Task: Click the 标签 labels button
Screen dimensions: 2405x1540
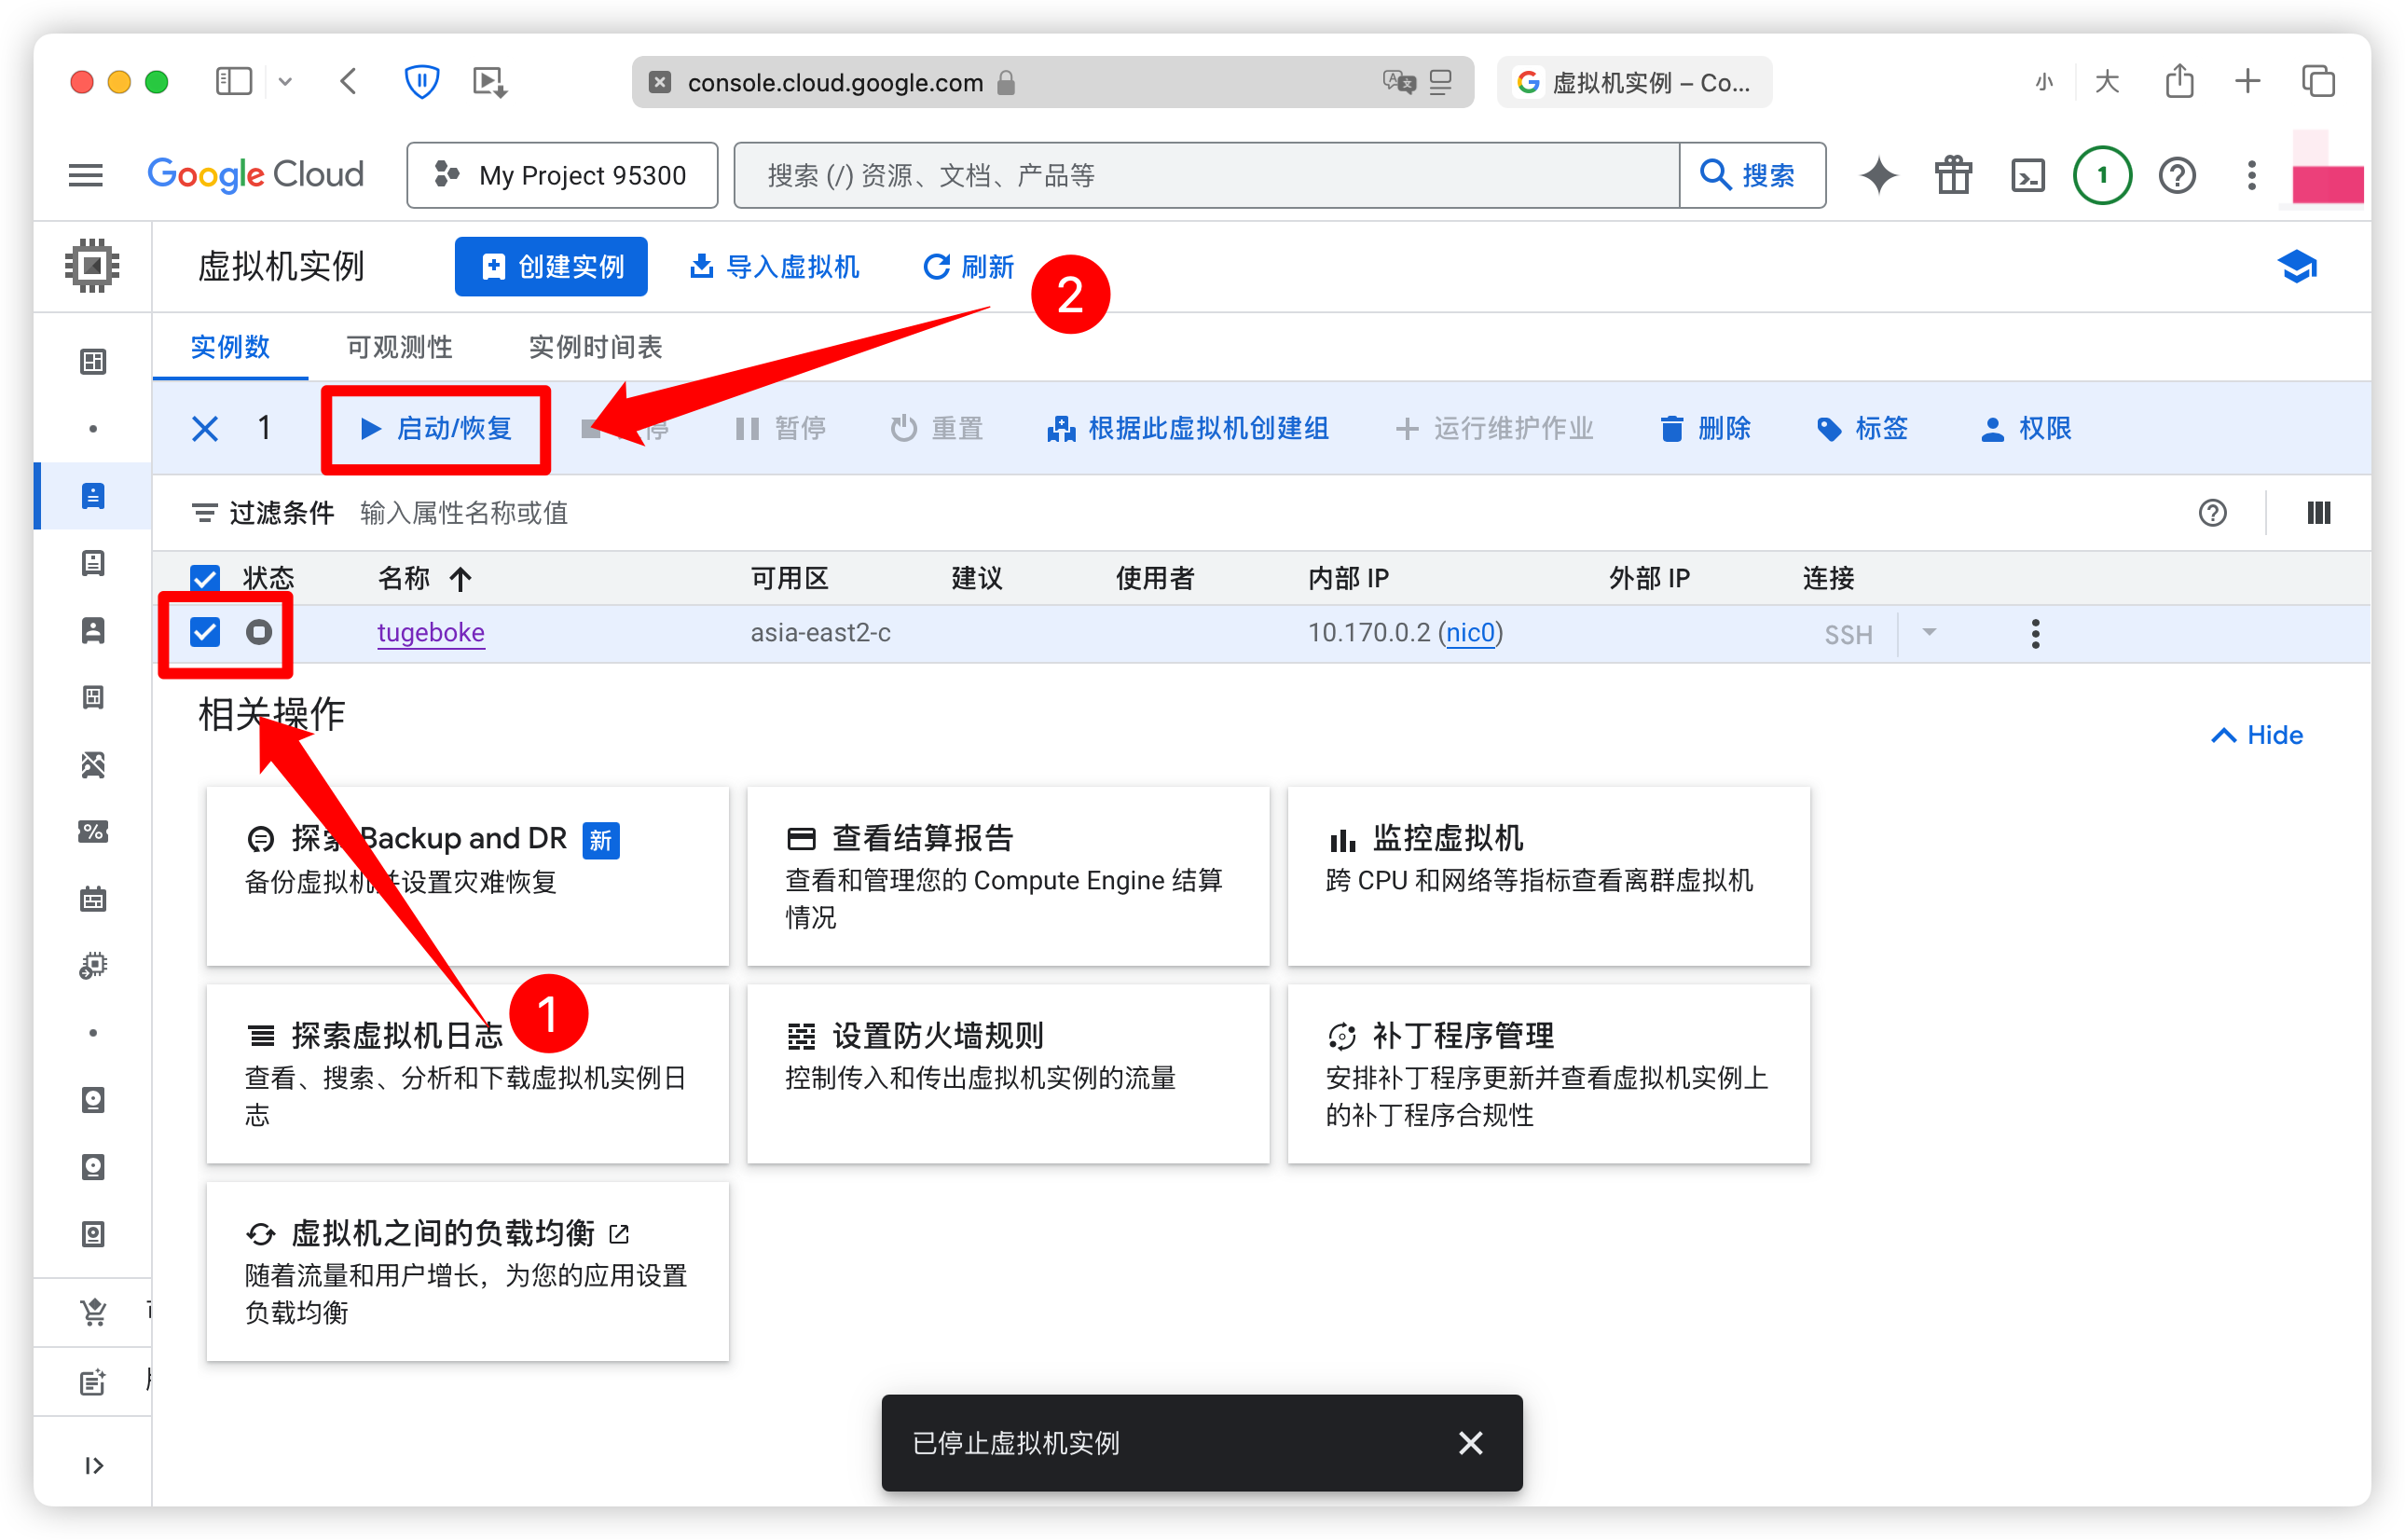Action: [x=1862, y=429]
